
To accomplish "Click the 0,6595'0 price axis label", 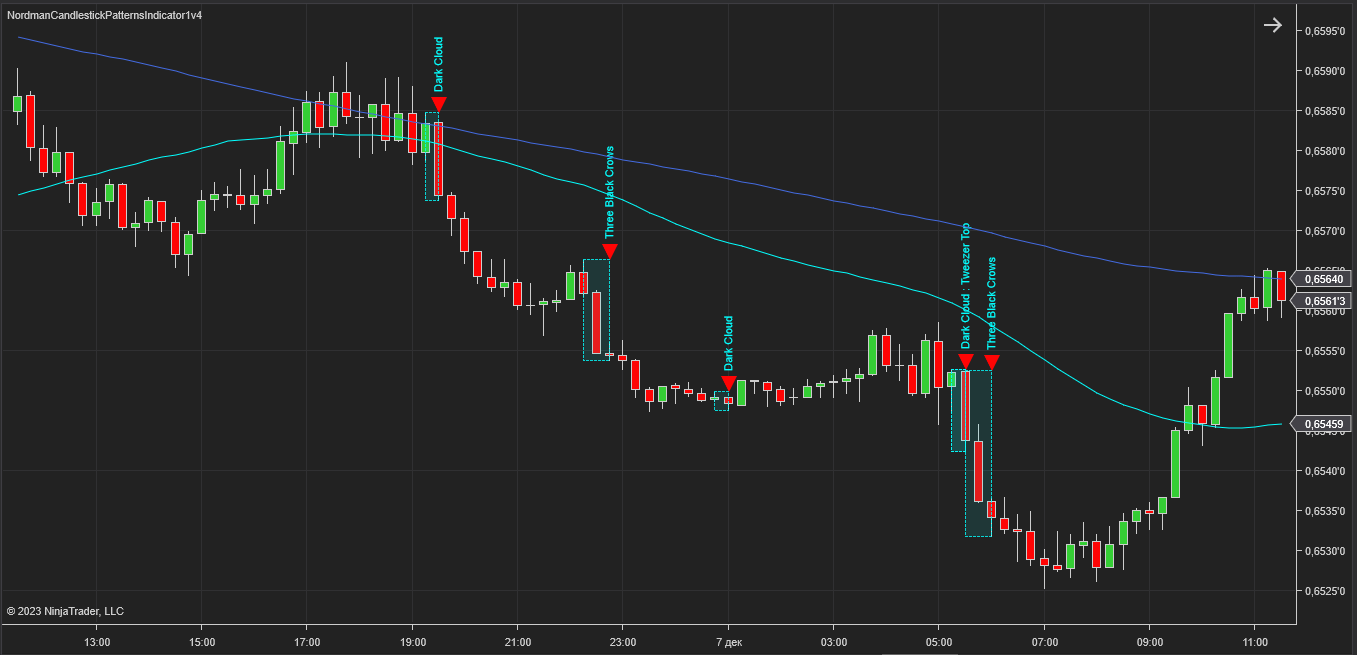I will (1325, 31).
